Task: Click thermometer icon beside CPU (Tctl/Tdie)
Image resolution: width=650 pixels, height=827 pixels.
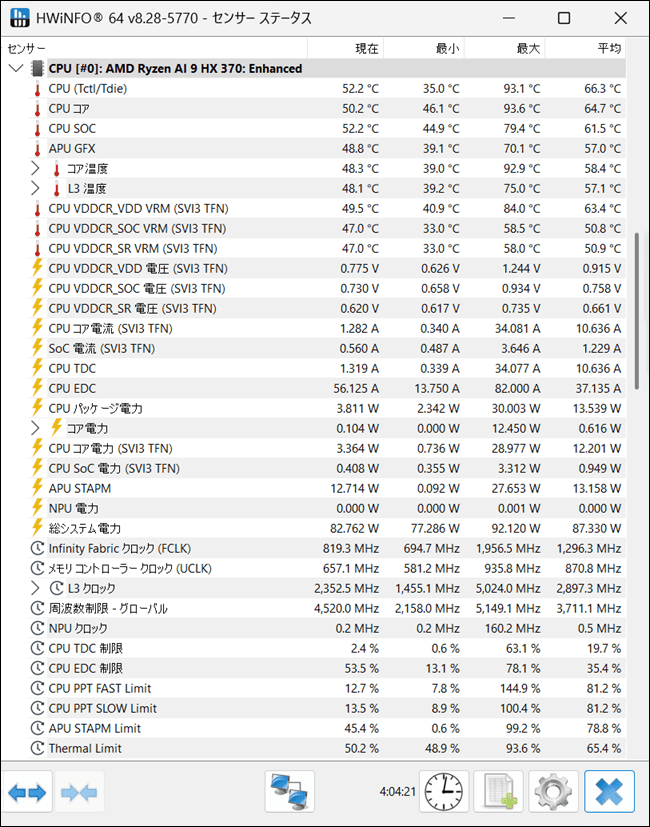Action: (x=37, y=89)
